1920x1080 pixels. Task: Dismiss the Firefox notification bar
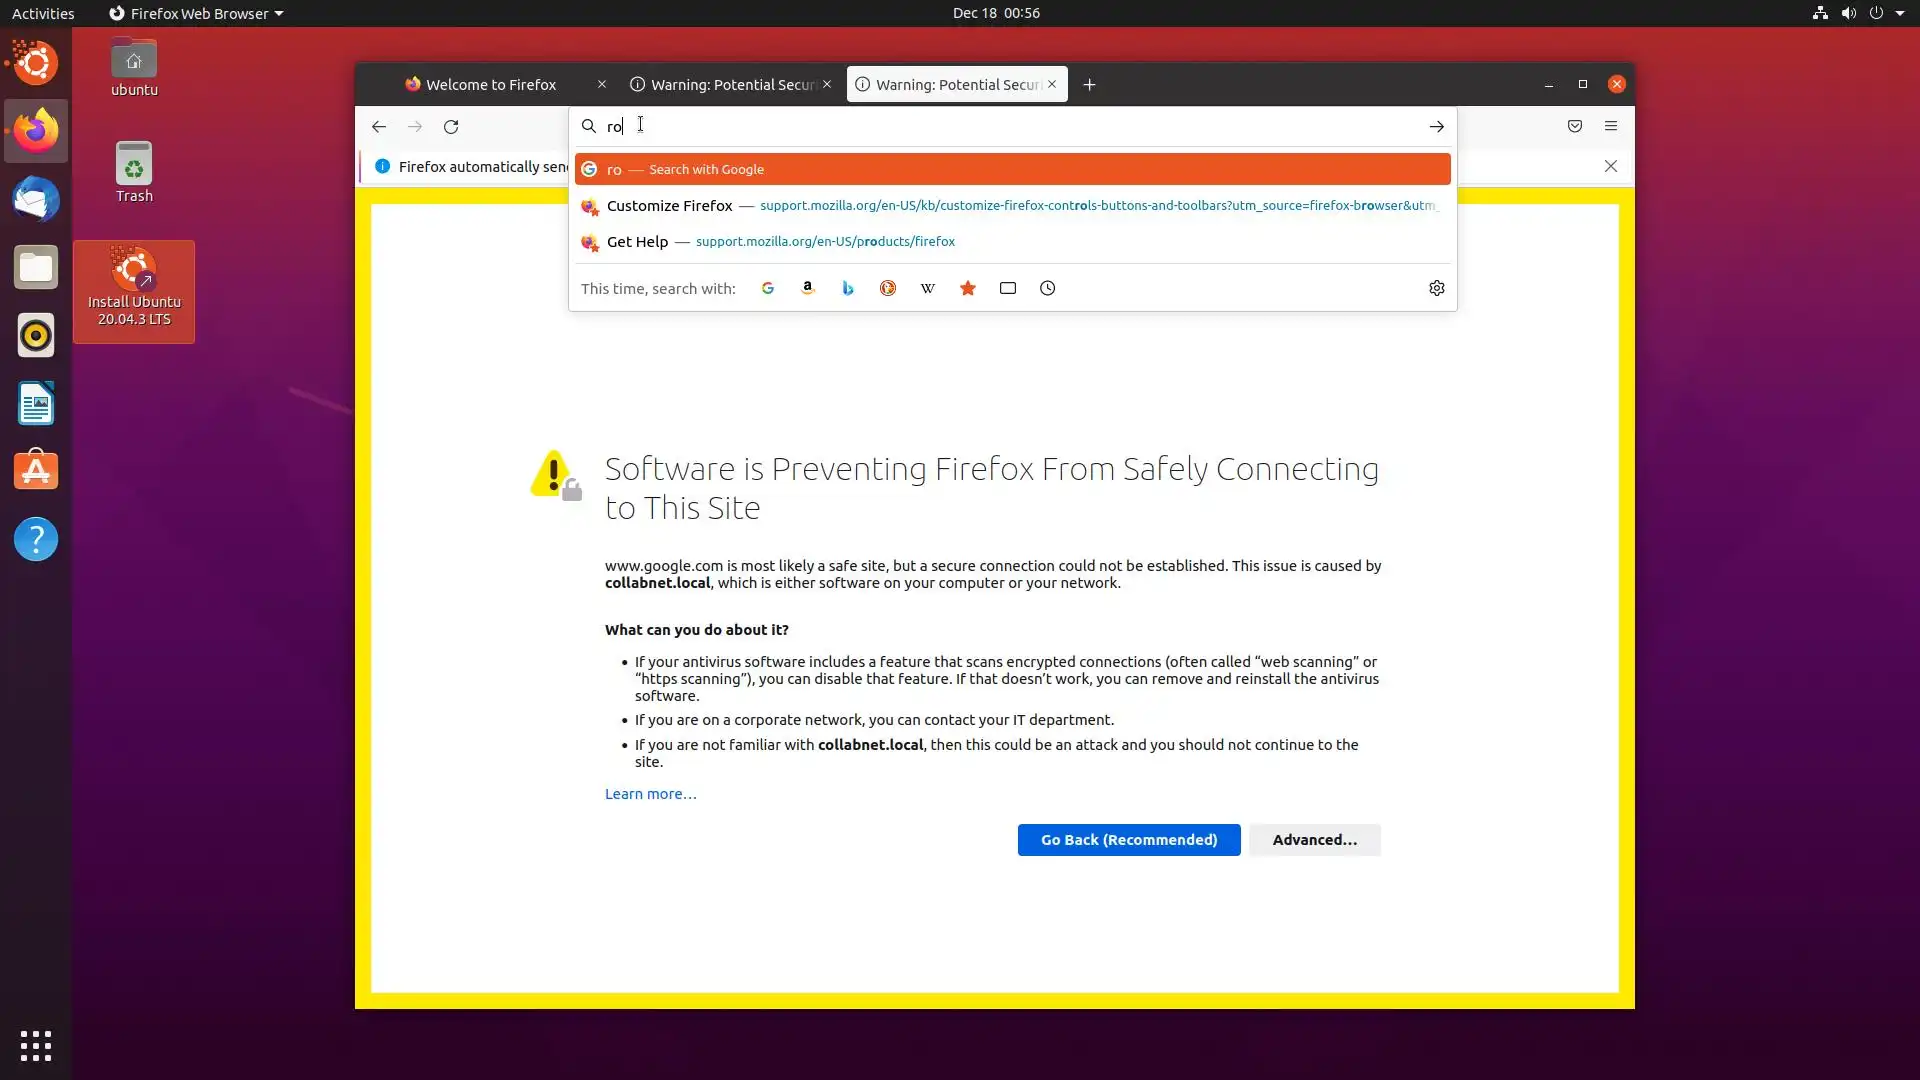(1610, 166)
